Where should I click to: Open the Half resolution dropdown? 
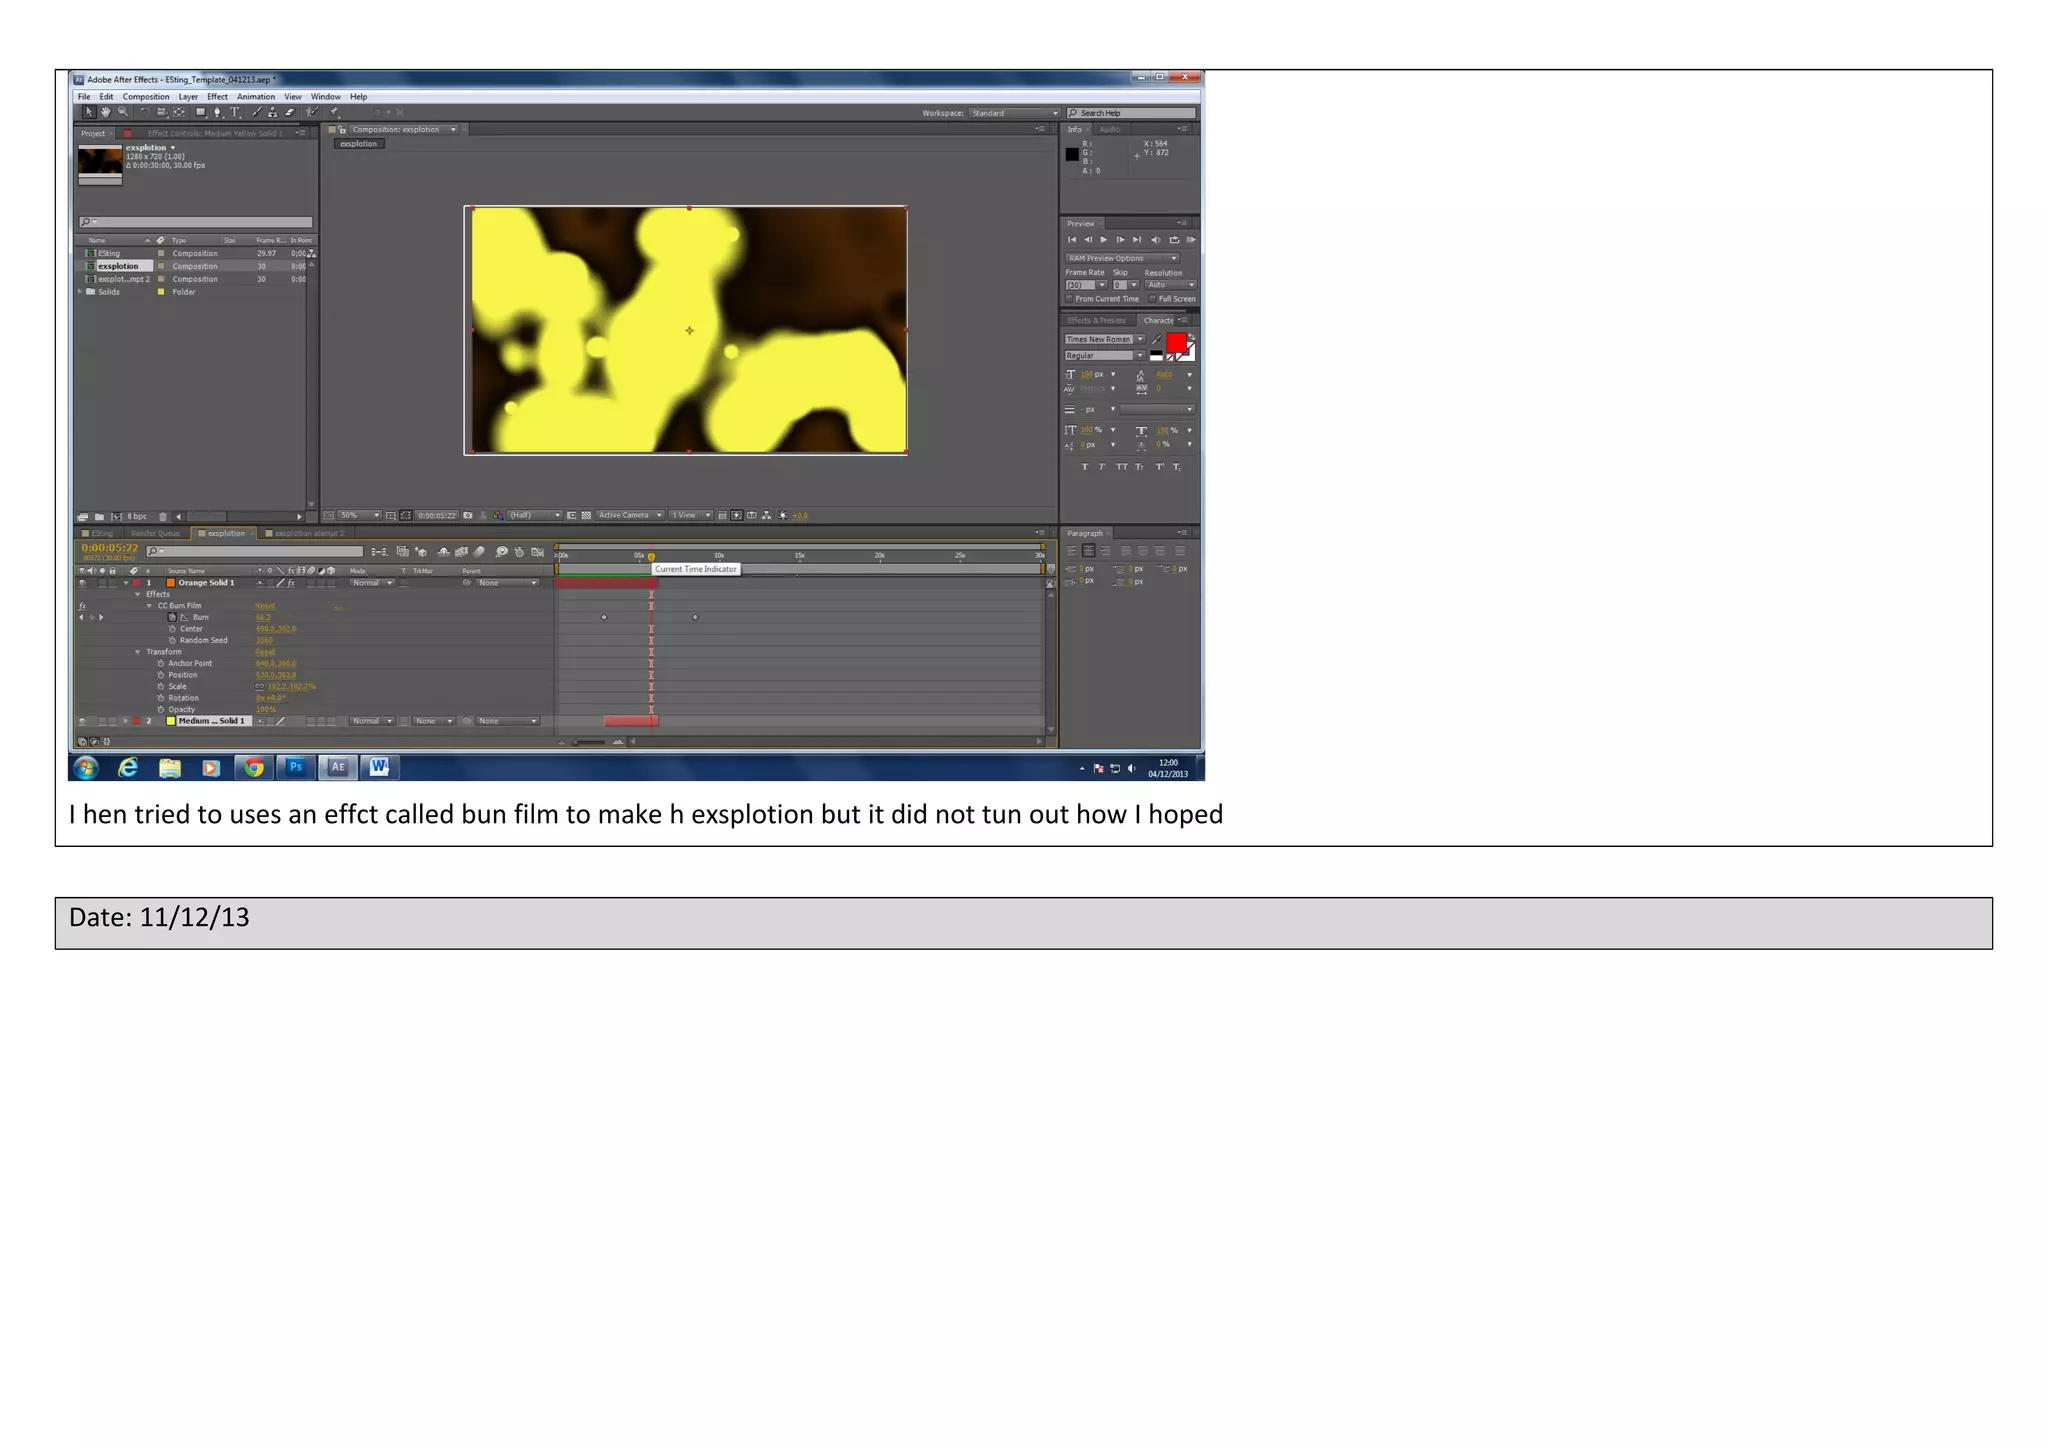click(x=535, y=516)
